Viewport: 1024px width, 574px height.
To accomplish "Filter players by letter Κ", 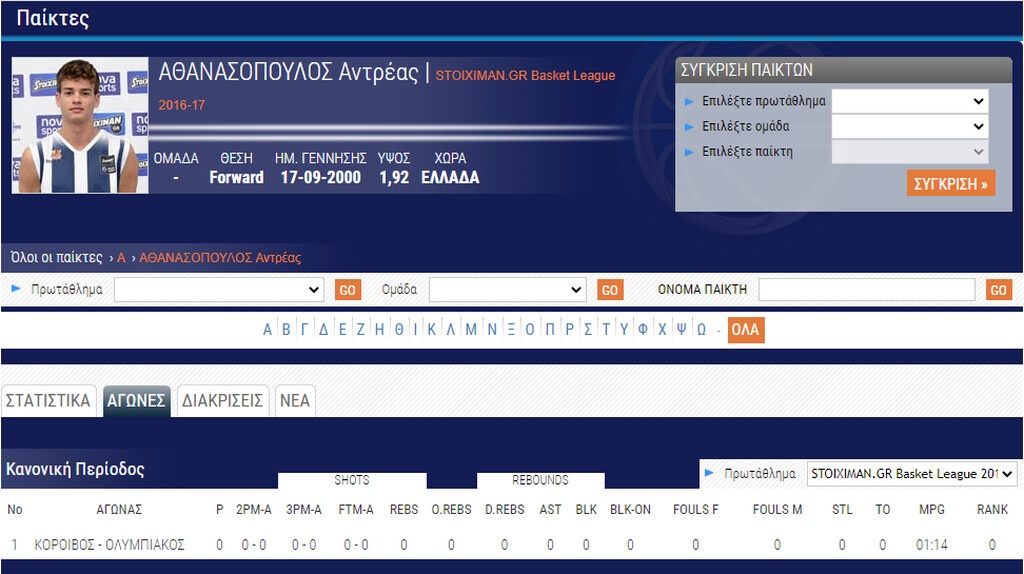I will tap(432, 330).
